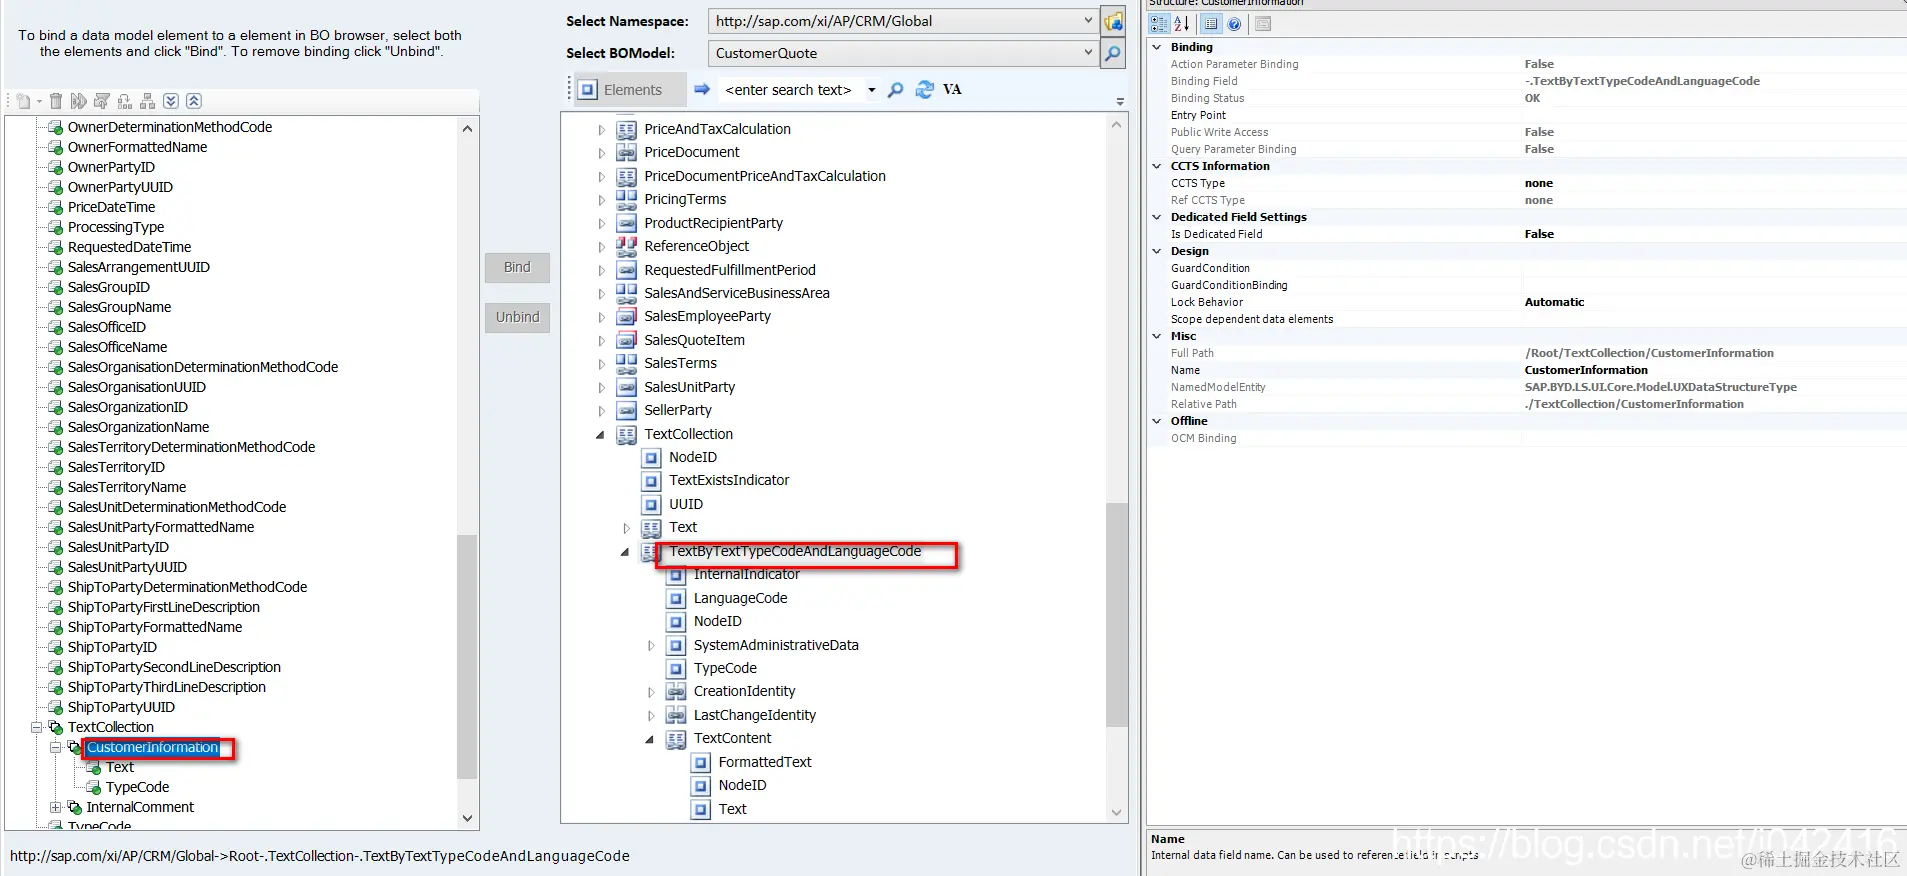Click the double-arrow icon next to trash icon
1907x876 pixels.
coord(79,101)
